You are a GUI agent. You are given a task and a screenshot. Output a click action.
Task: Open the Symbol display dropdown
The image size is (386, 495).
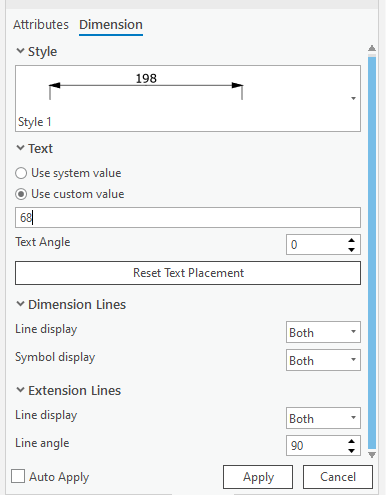point(323,360)
